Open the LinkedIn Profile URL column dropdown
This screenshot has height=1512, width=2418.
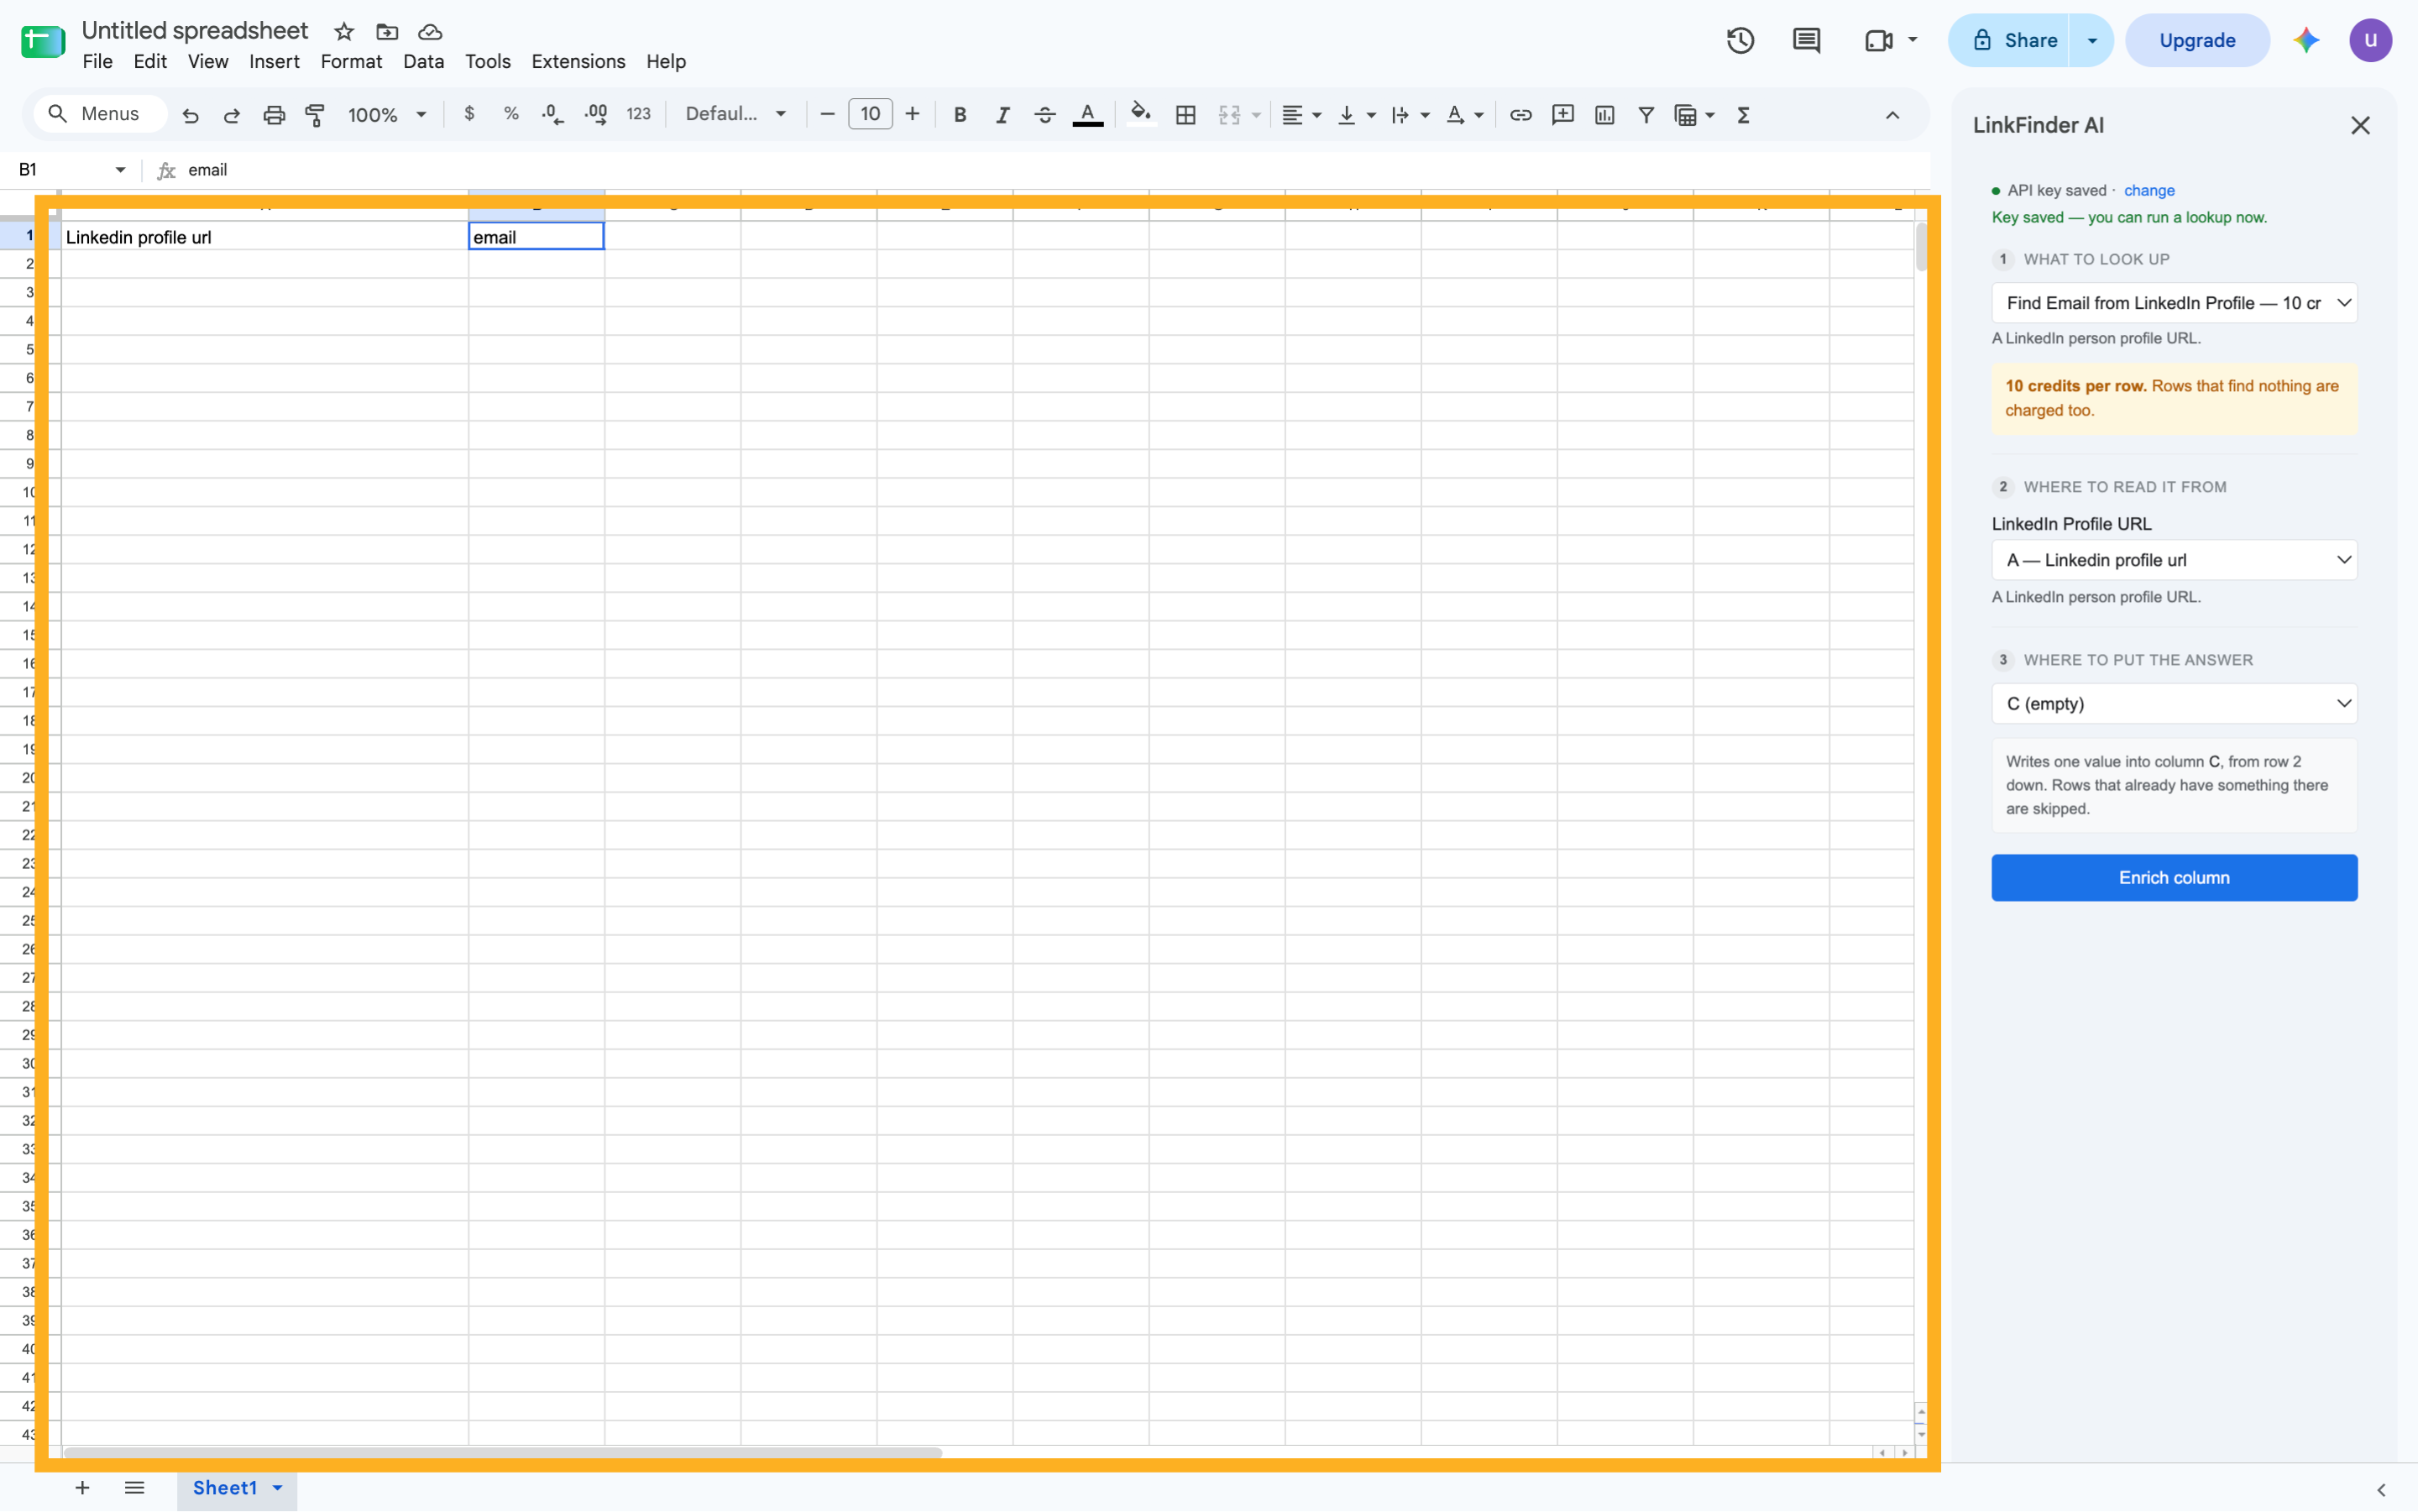[2174, 560]
